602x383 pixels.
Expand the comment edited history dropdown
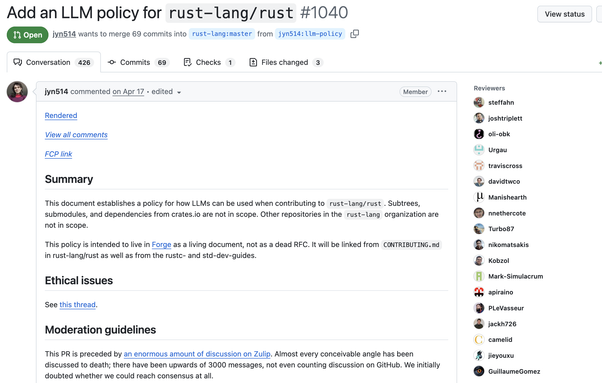point(166,92)
